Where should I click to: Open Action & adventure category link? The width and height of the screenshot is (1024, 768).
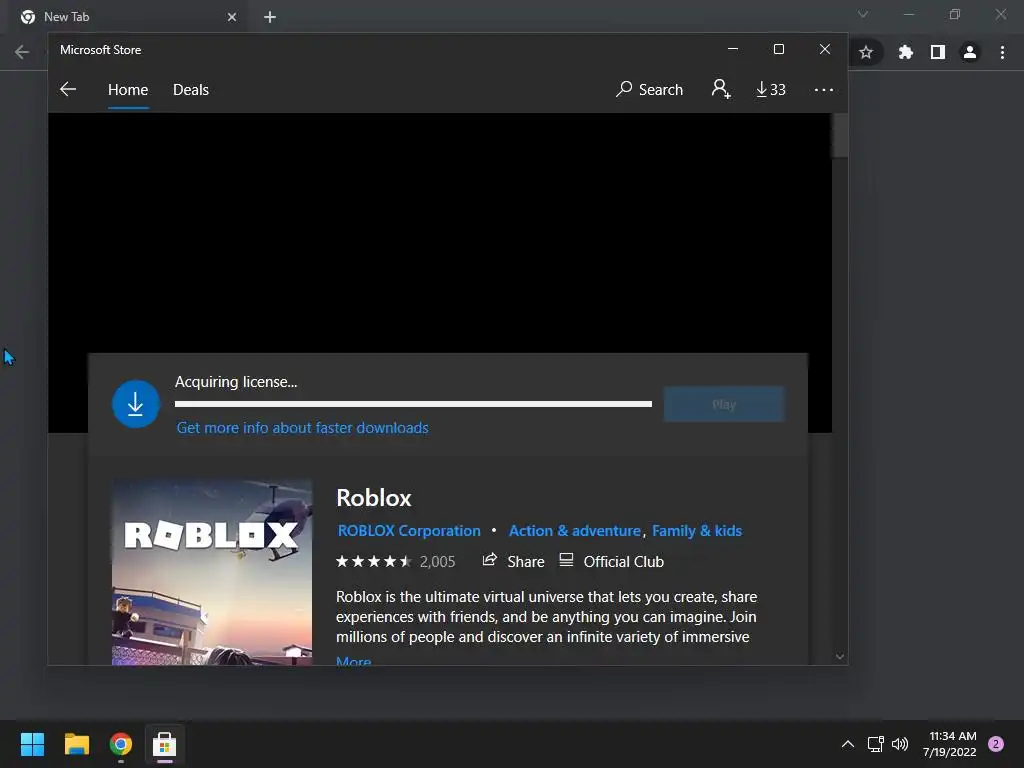click(575, 531)
